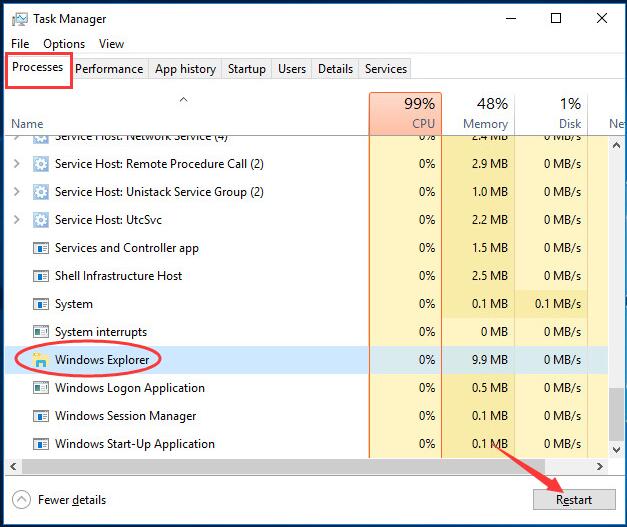Click the Shell Infrastructure Host icon
627x527 pixels.
coord(41,276)
